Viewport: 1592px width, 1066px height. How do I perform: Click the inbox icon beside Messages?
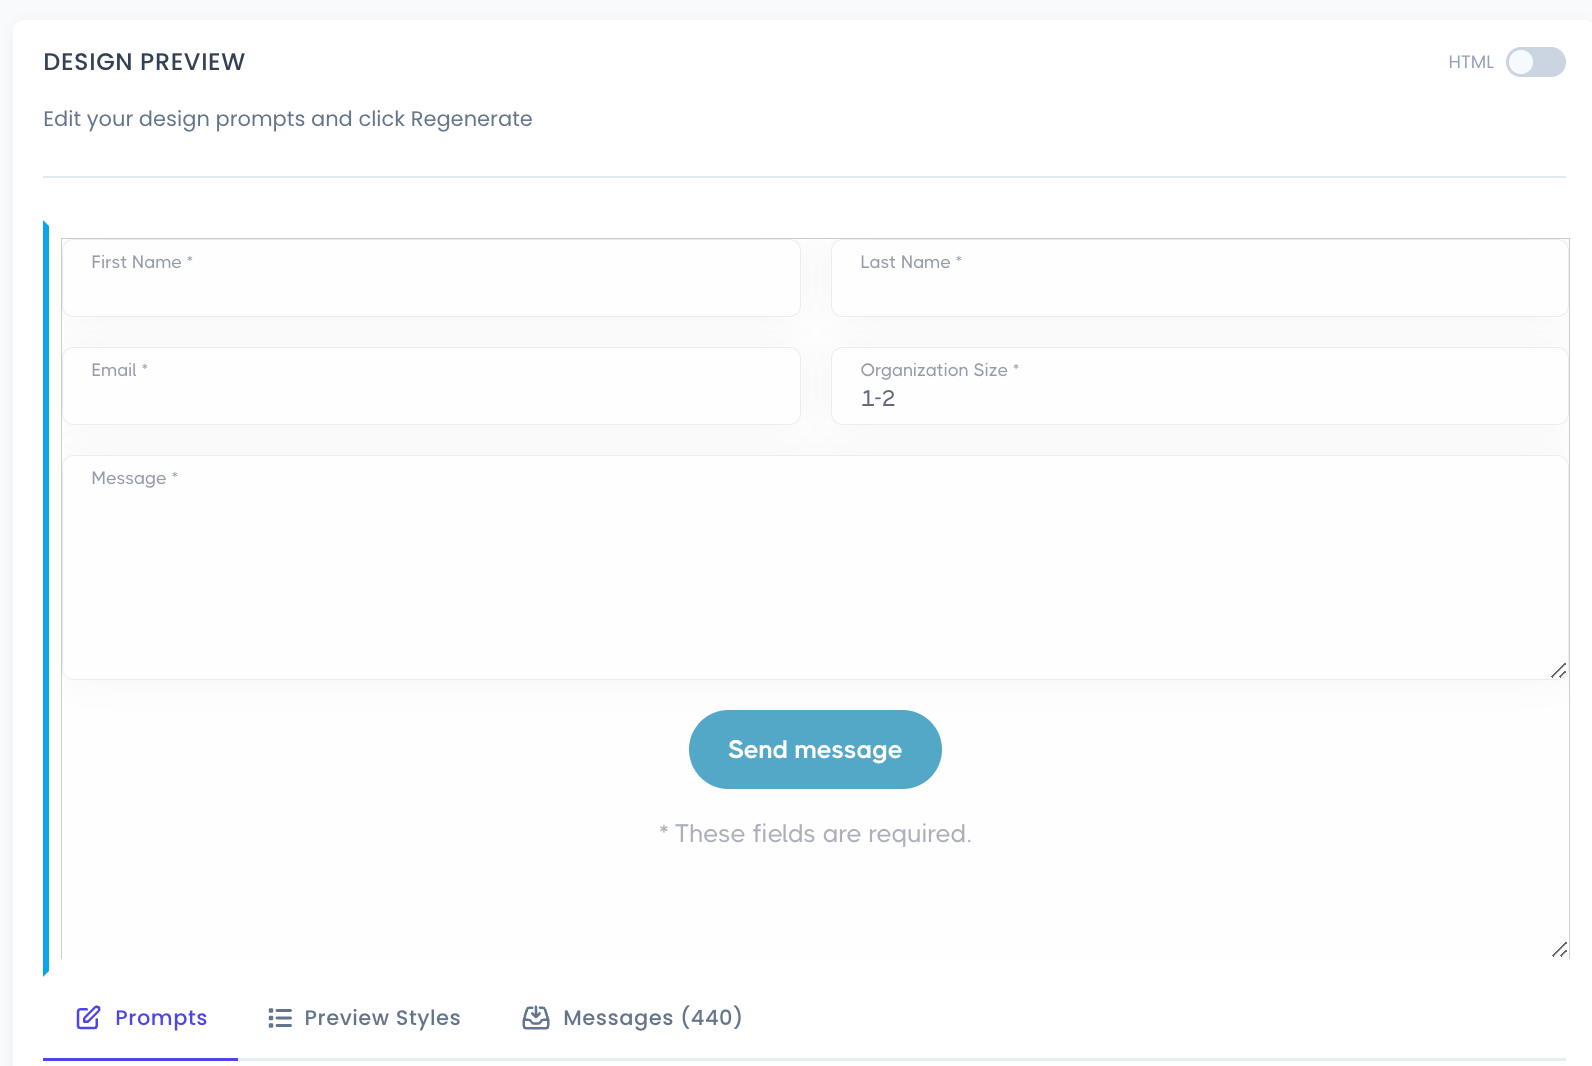pos(536,1017)
